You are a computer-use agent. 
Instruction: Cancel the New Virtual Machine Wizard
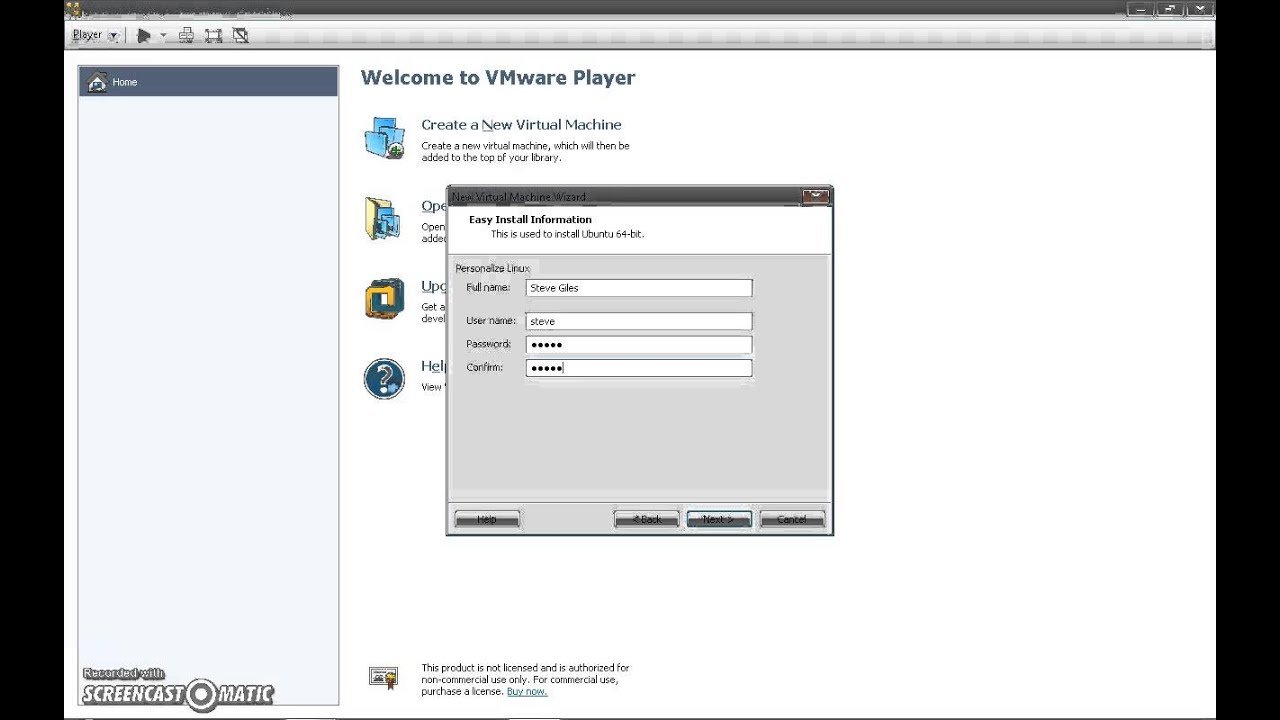coord(792,519)
